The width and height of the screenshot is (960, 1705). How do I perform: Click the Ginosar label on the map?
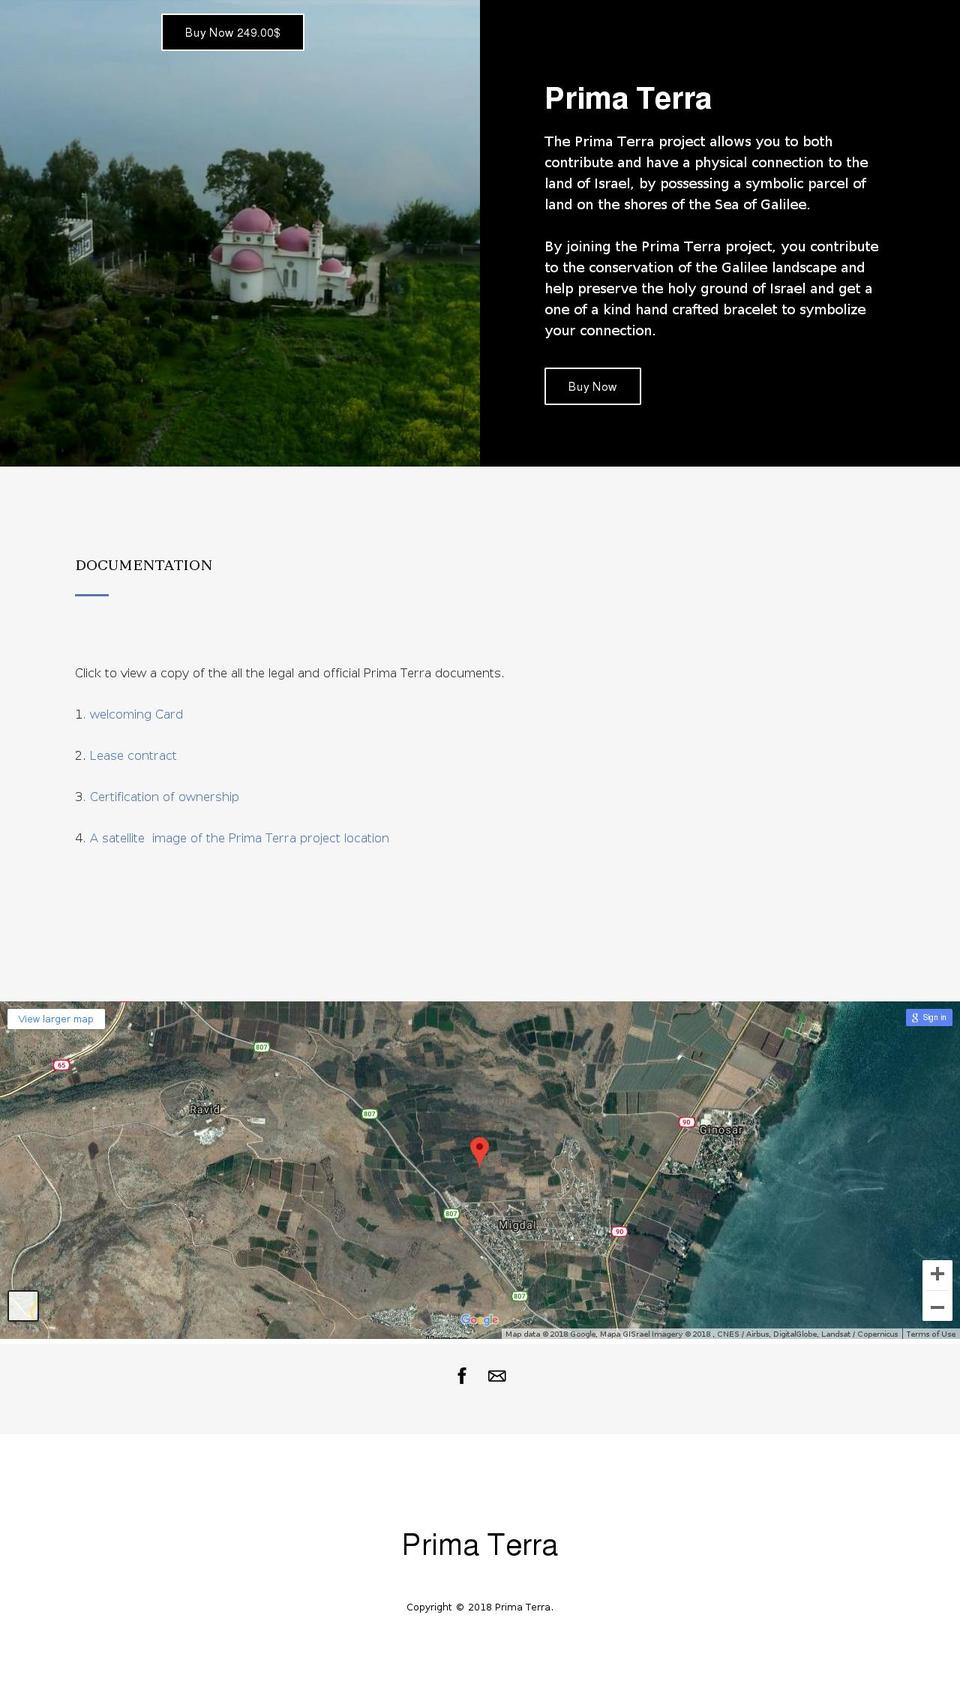tap(721, 1130)
